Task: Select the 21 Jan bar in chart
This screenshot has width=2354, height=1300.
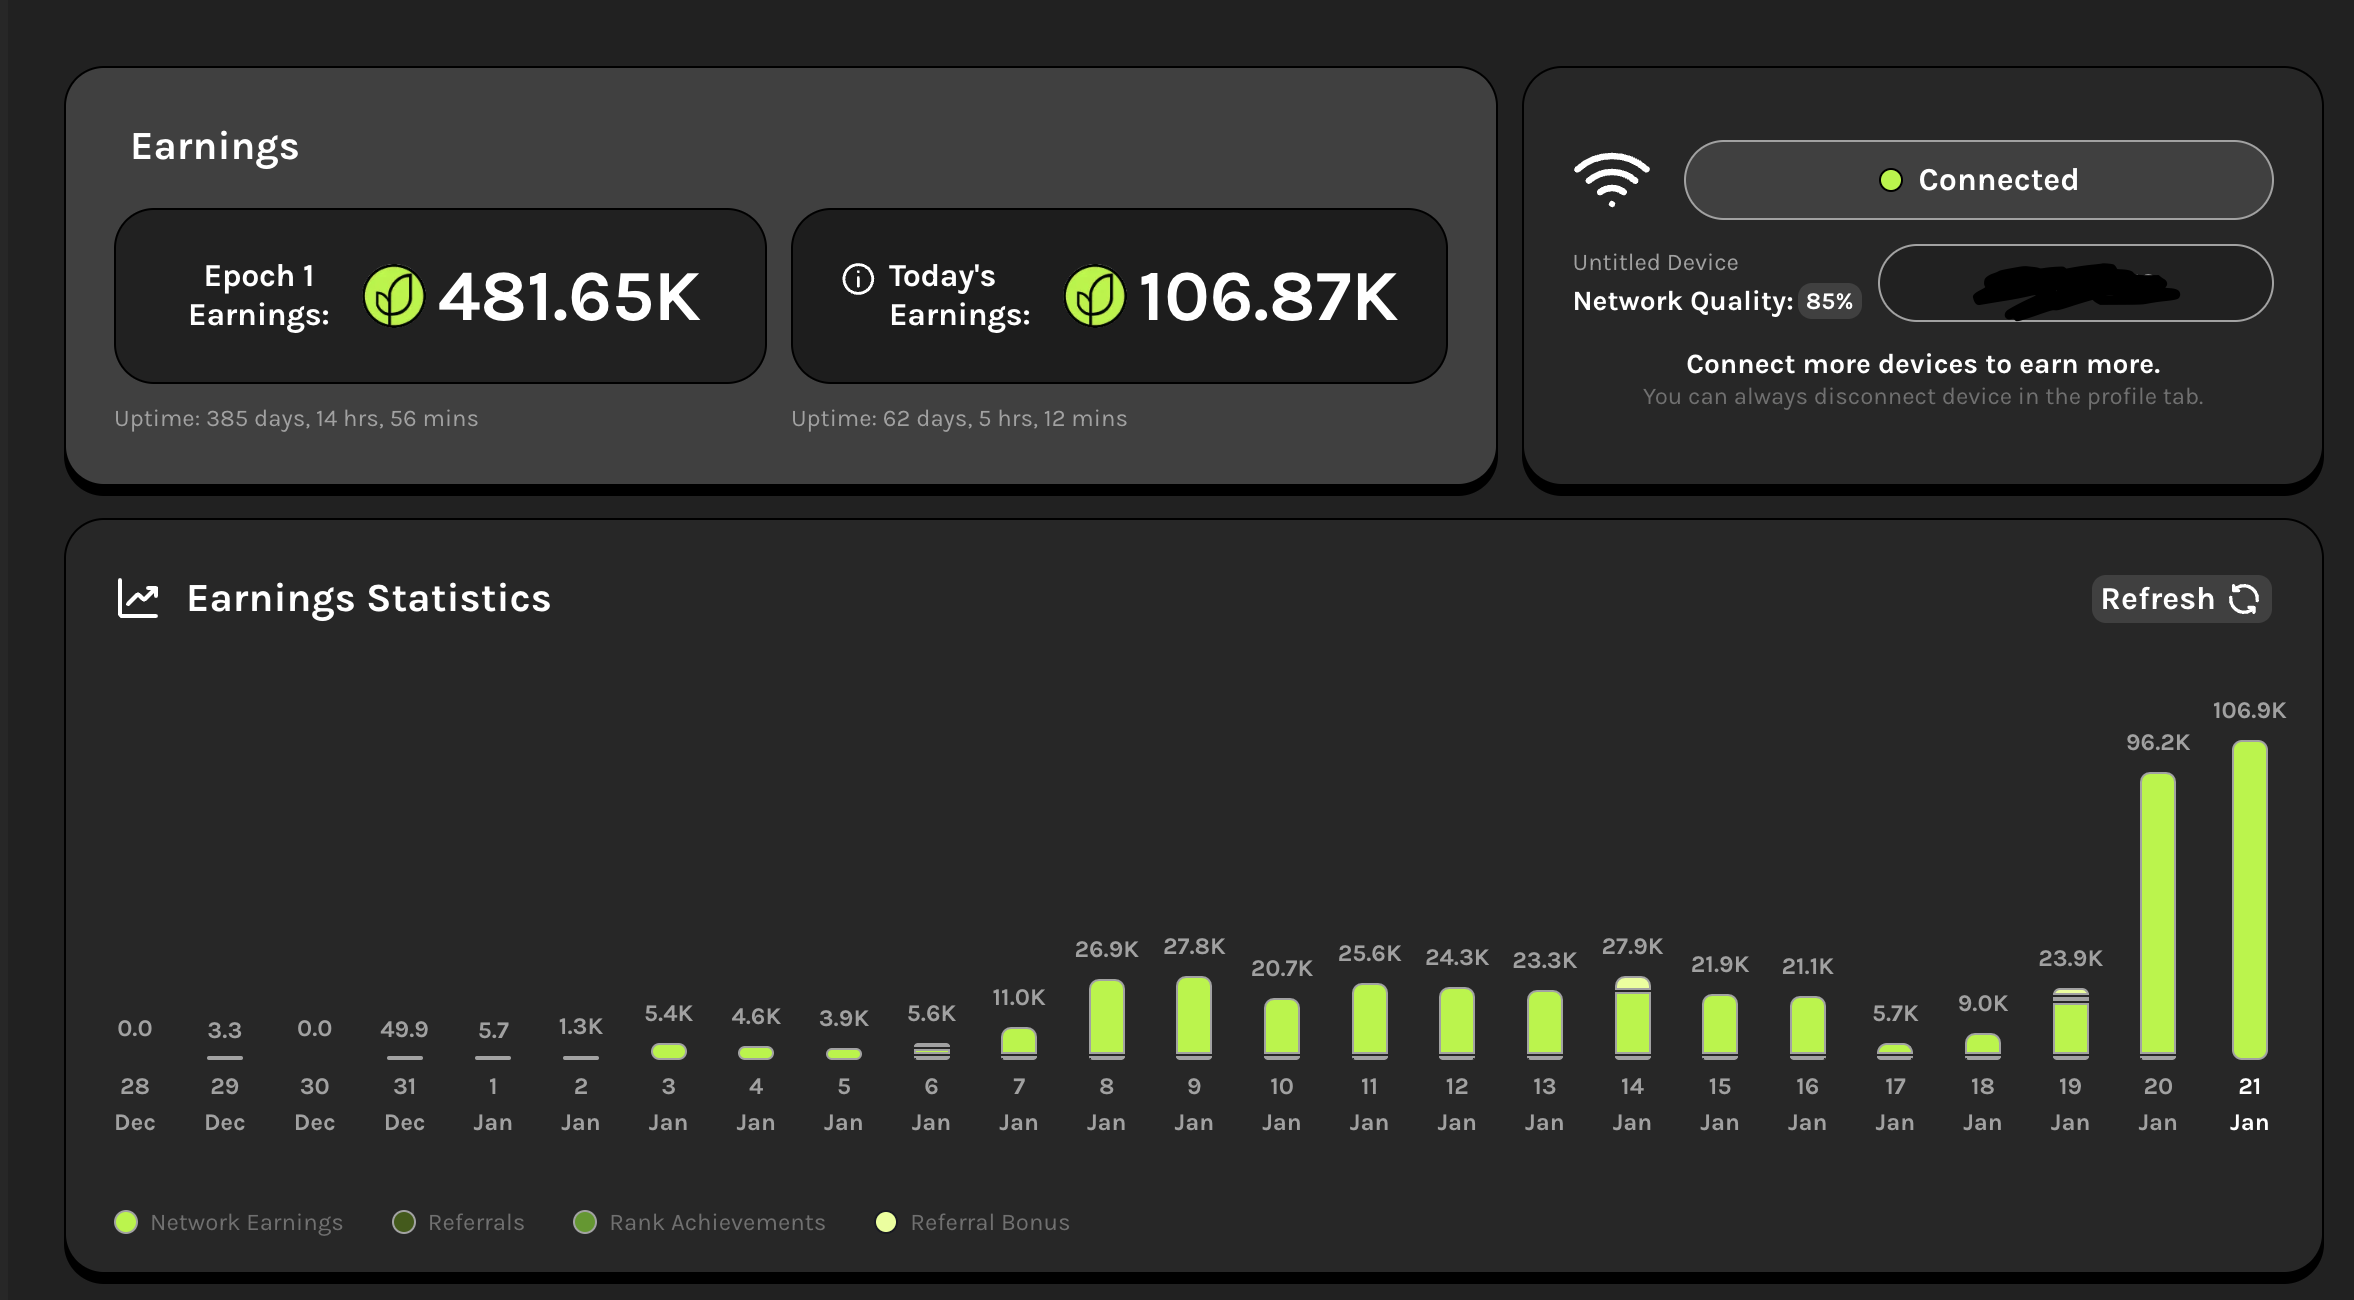Action: [x=2249, y=900]
